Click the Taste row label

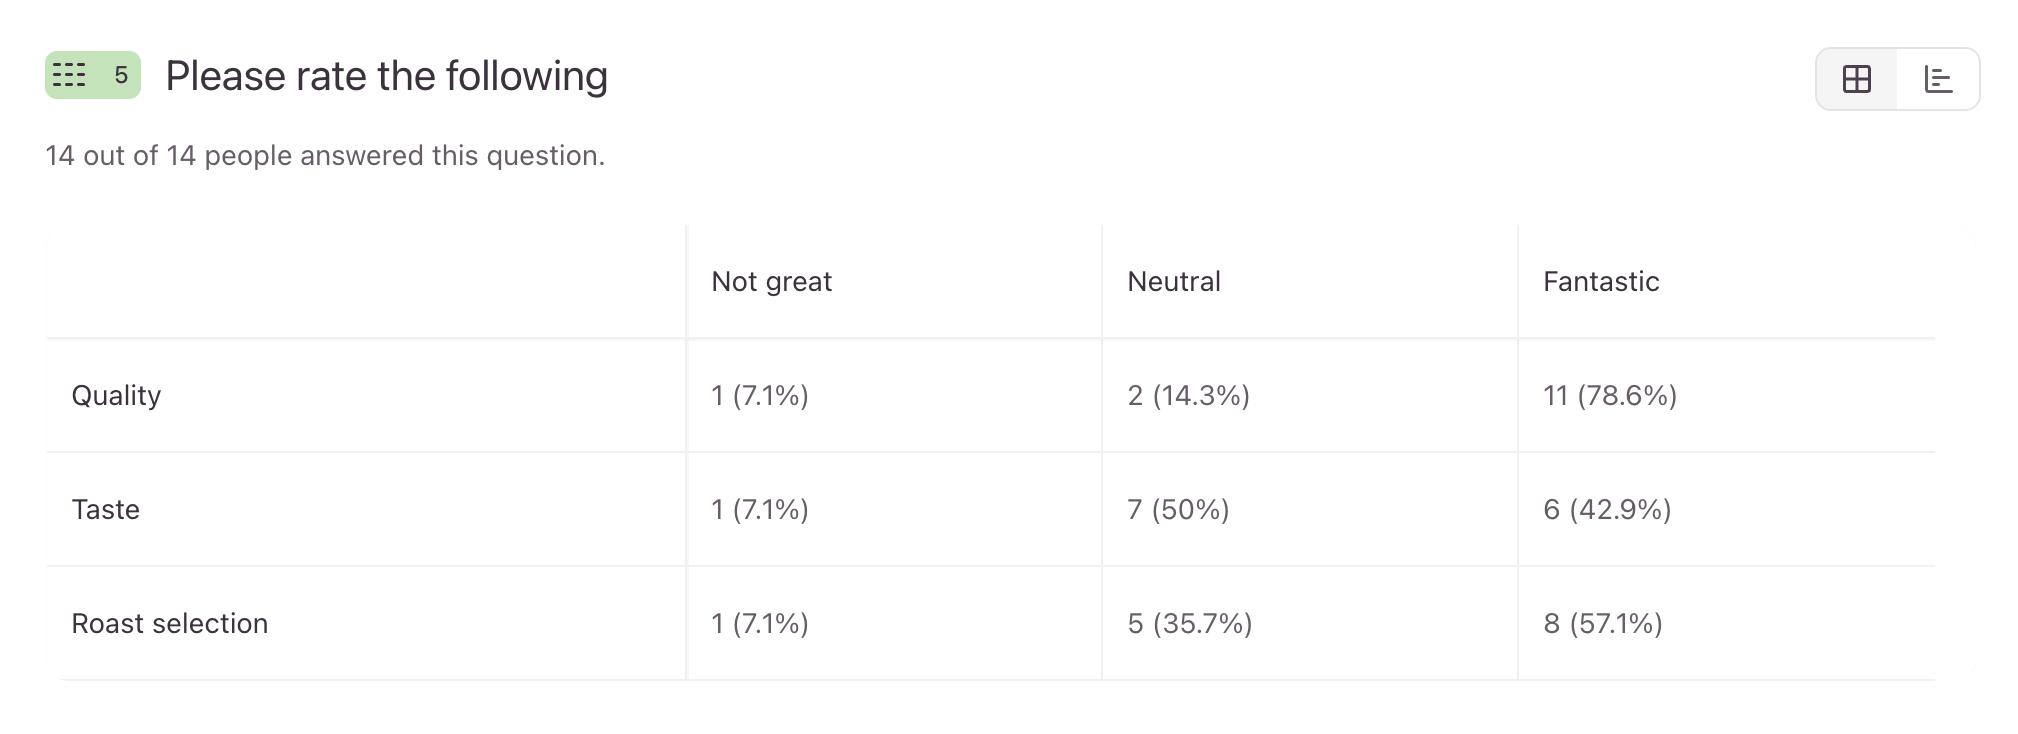coord(105,509)
